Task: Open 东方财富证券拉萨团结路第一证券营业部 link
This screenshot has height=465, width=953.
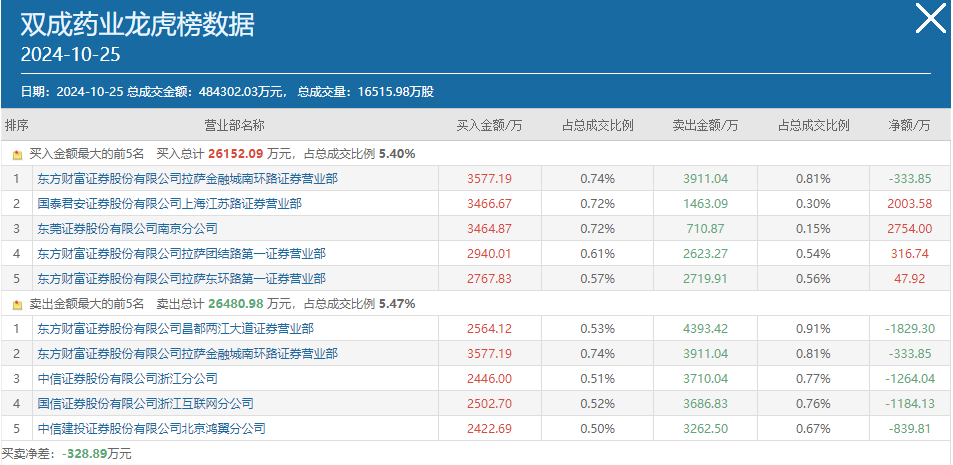Action: (x=182, y=253)
